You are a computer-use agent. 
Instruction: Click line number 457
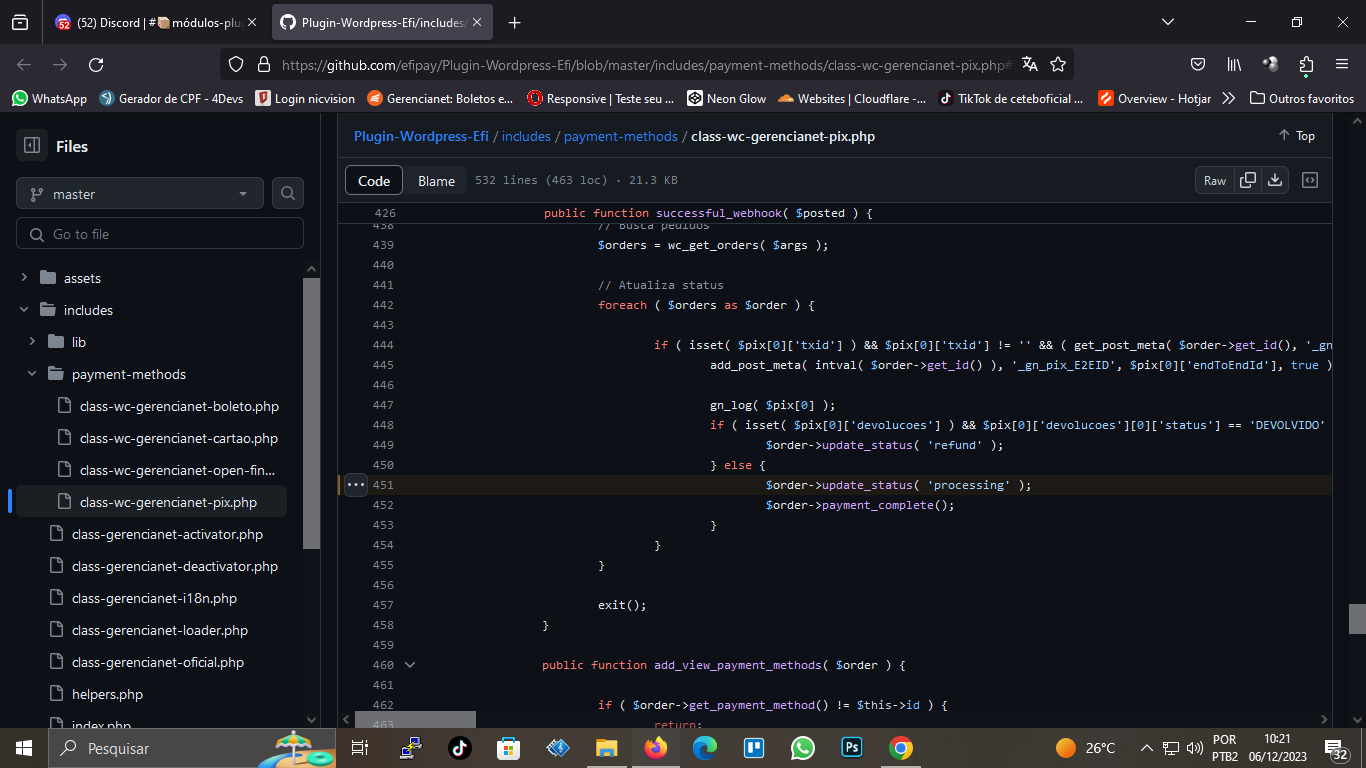point(383,605)
